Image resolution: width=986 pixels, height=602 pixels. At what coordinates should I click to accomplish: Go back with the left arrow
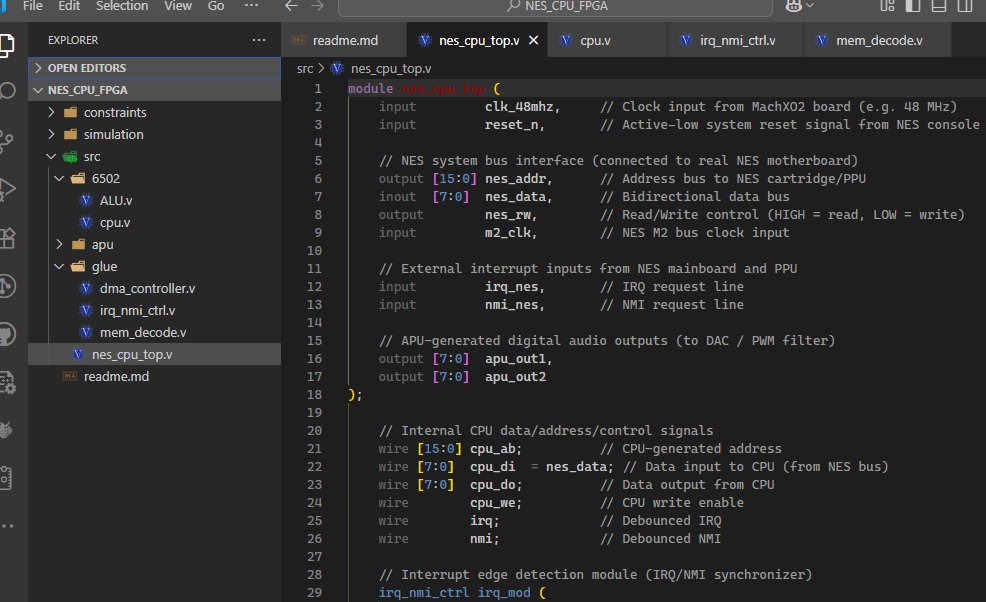[x=291, y=6]
